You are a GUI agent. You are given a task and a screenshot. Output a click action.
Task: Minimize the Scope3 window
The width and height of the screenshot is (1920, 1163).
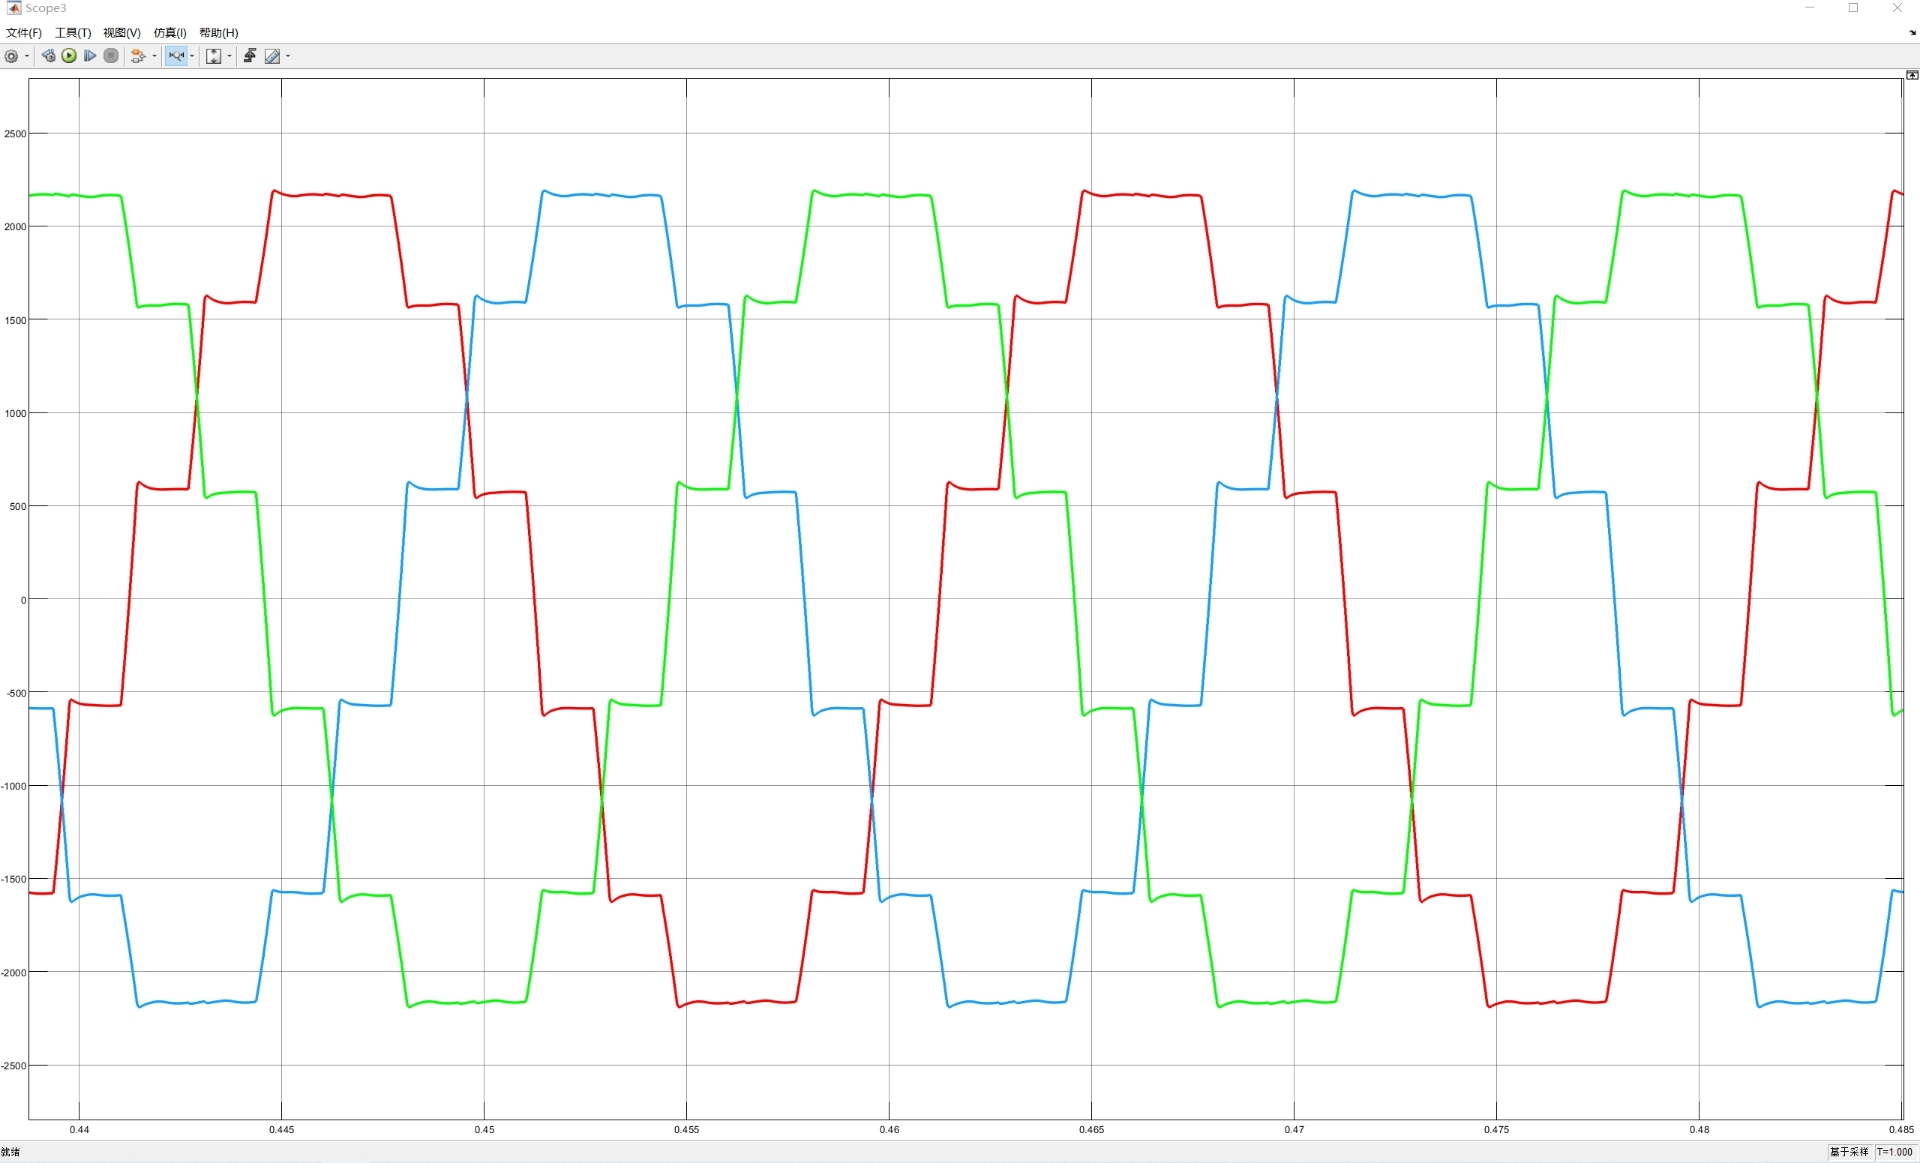coord(1809,8)
